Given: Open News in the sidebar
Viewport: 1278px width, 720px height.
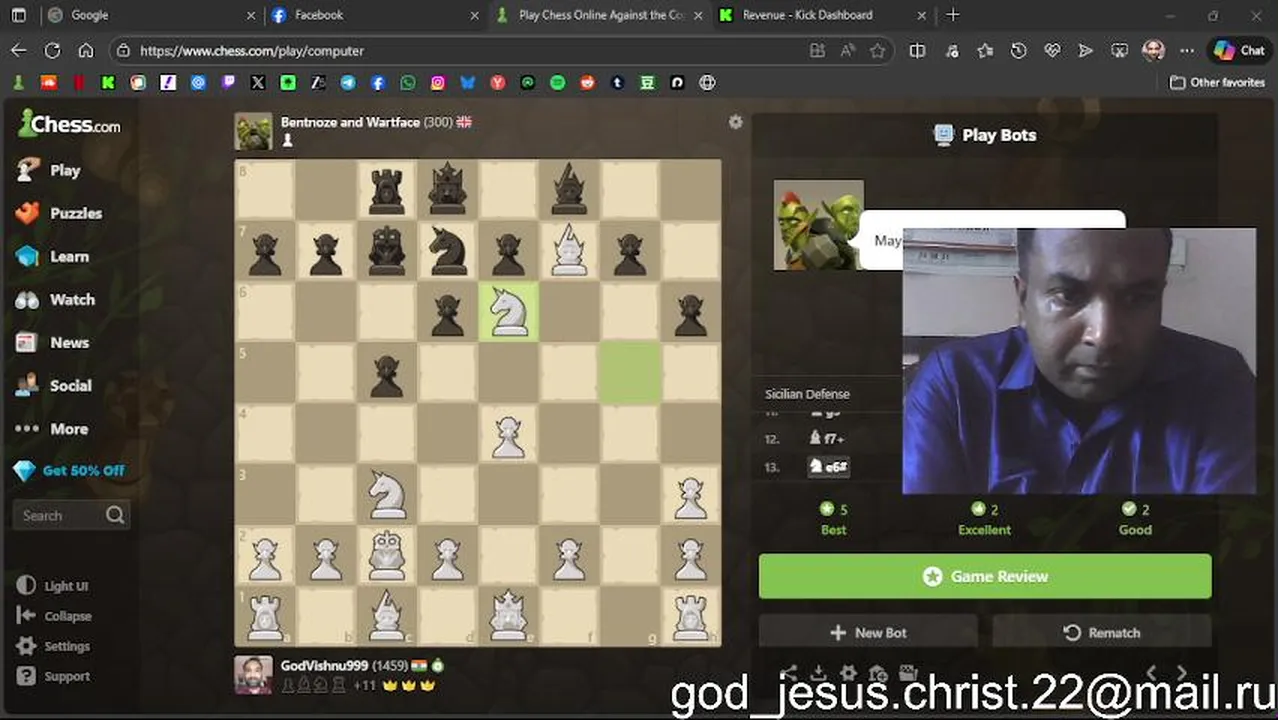Looking at the screenshot, I should tap(53, 342).
